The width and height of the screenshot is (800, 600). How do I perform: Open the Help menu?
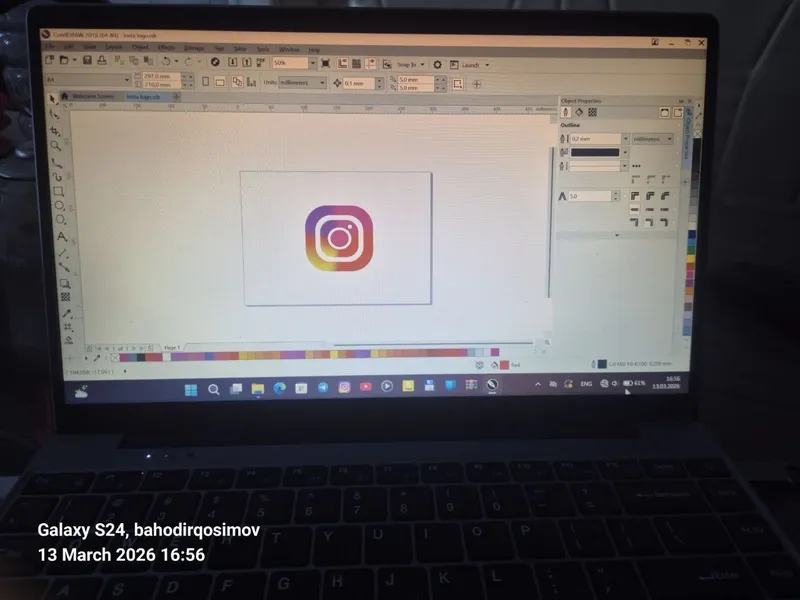pos(314,50)
